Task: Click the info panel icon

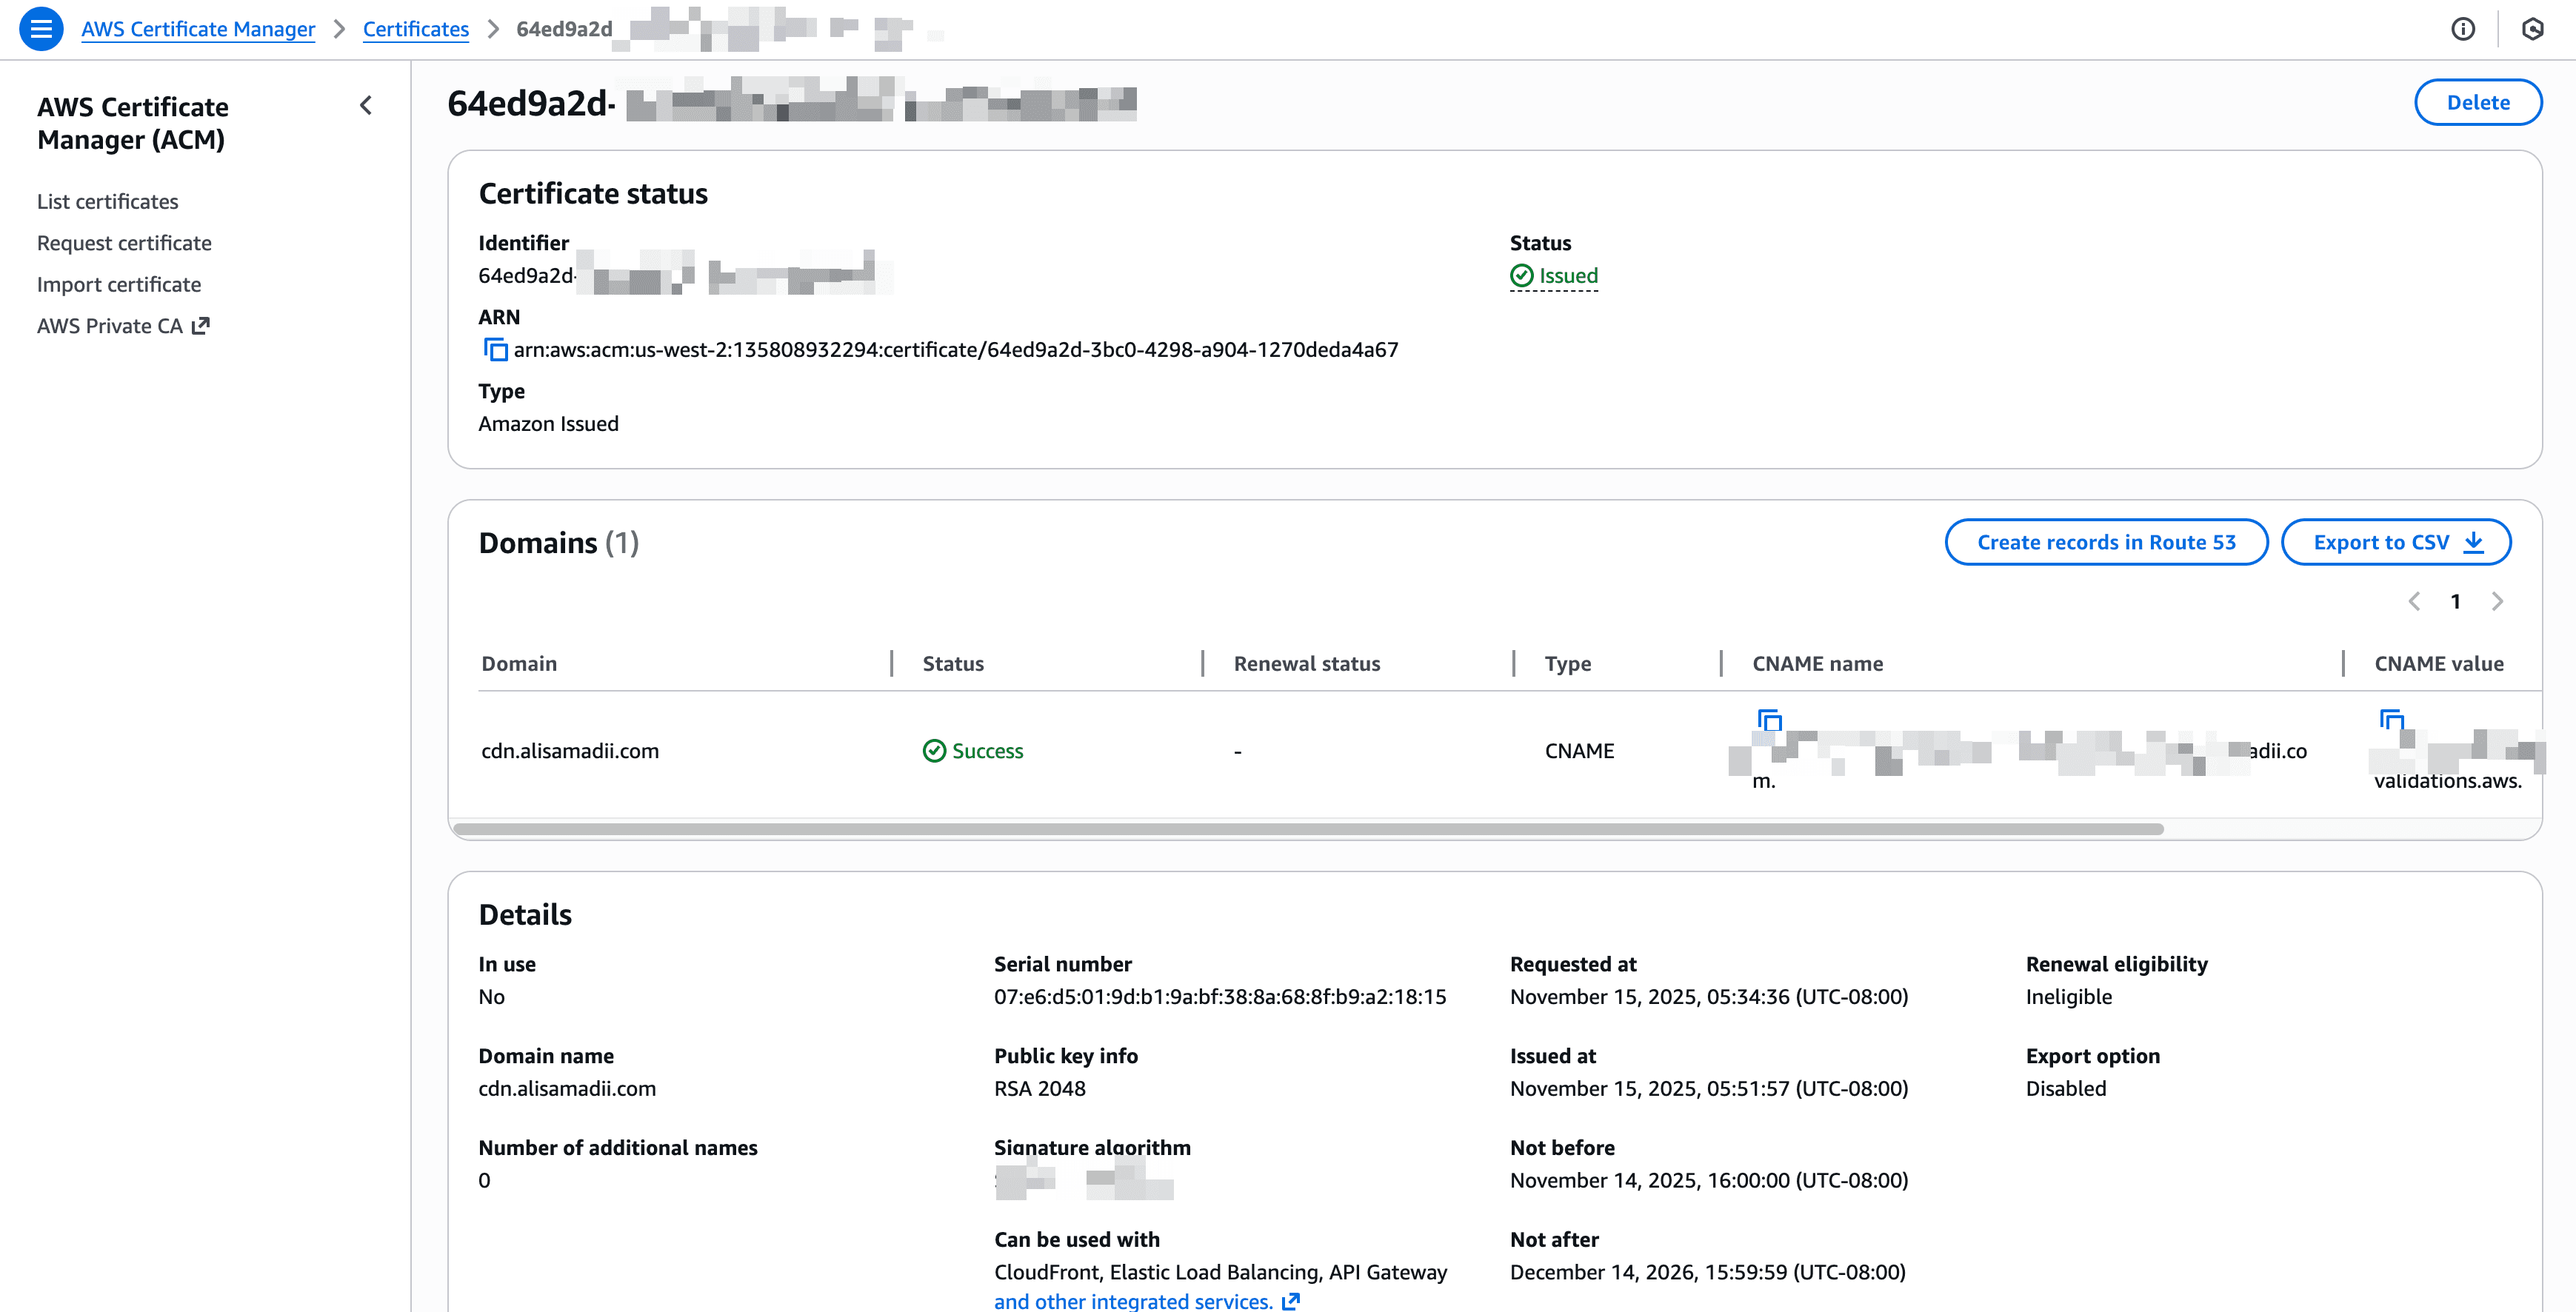Action: [x=2462, y=29]
